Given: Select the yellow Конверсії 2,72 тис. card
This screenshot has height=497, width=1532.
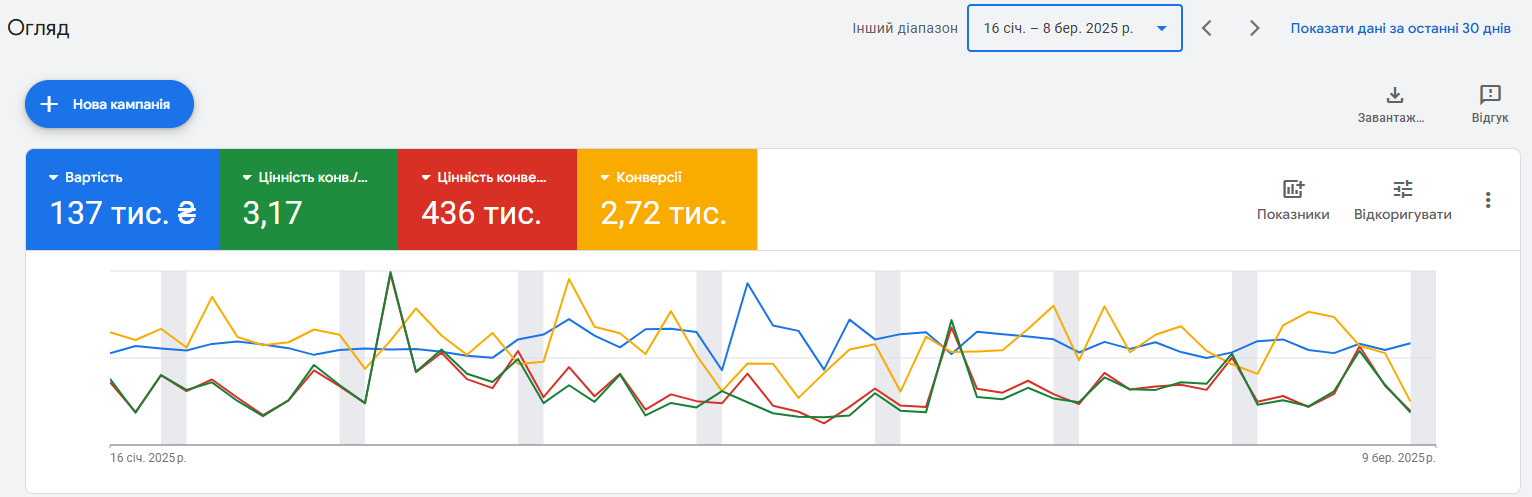Looking at the screenshot, I should (x=667, y=199).
